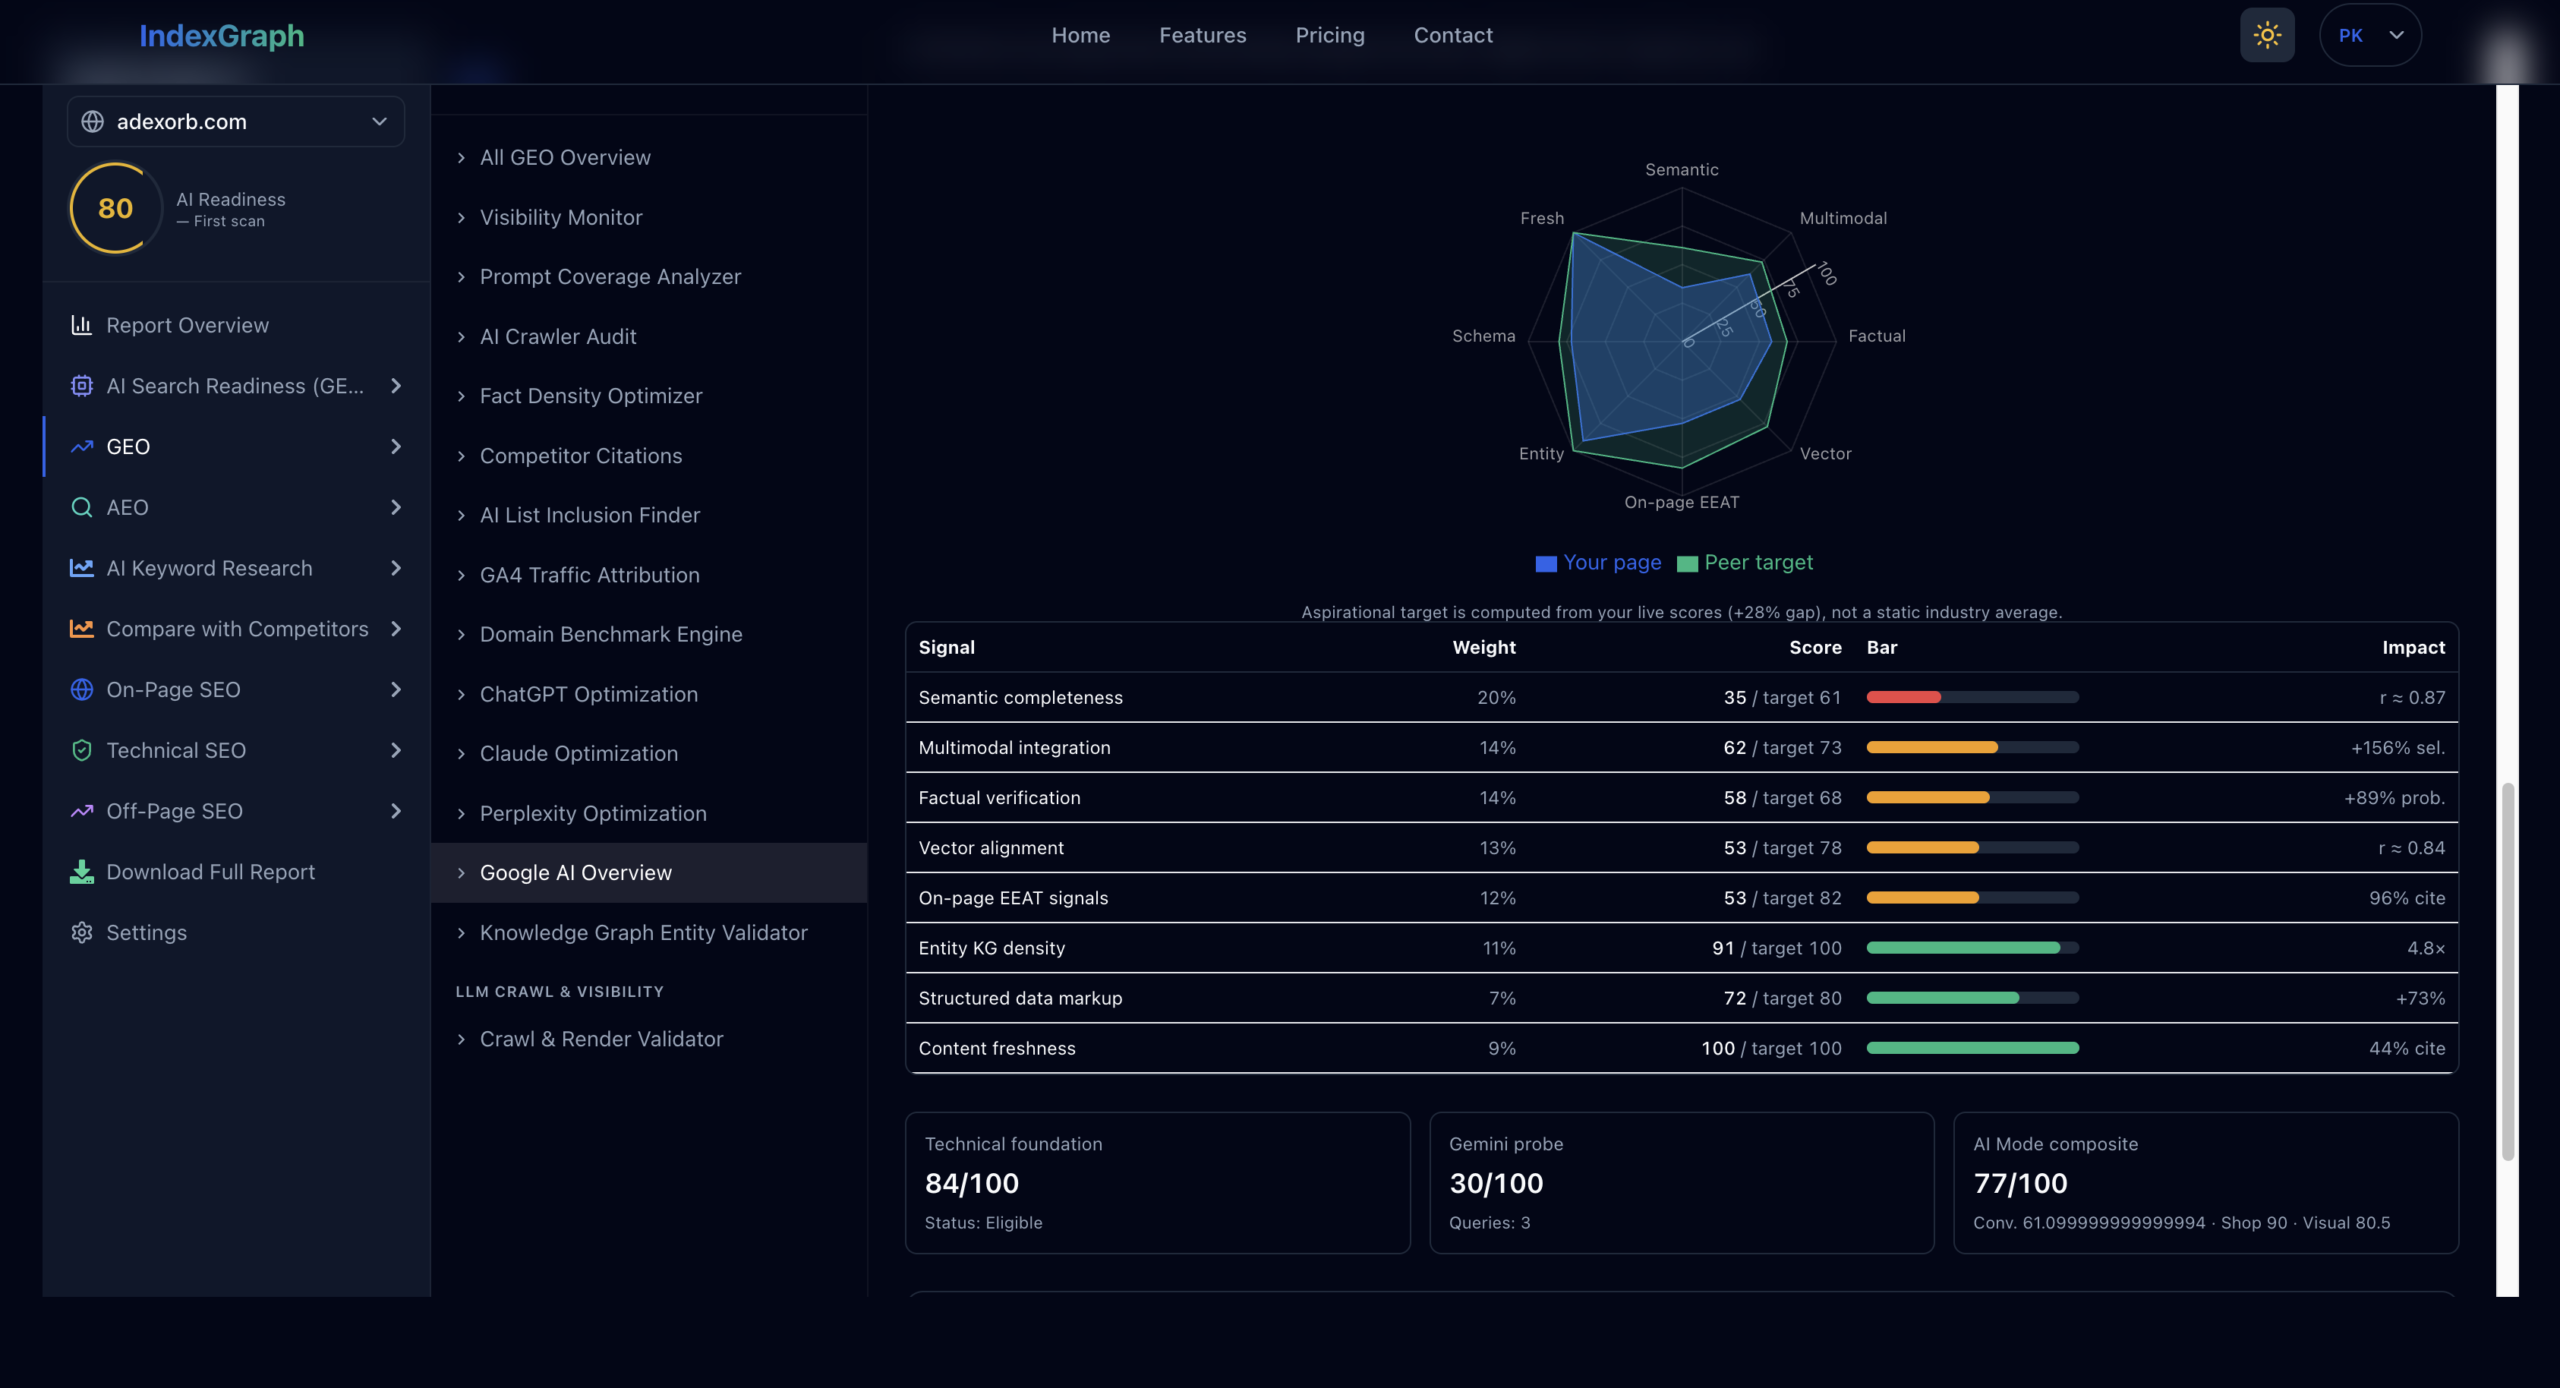Select GA4 Traffic Attribution item
This screenshot has width=2560, height=1388.
click(649, 575)
